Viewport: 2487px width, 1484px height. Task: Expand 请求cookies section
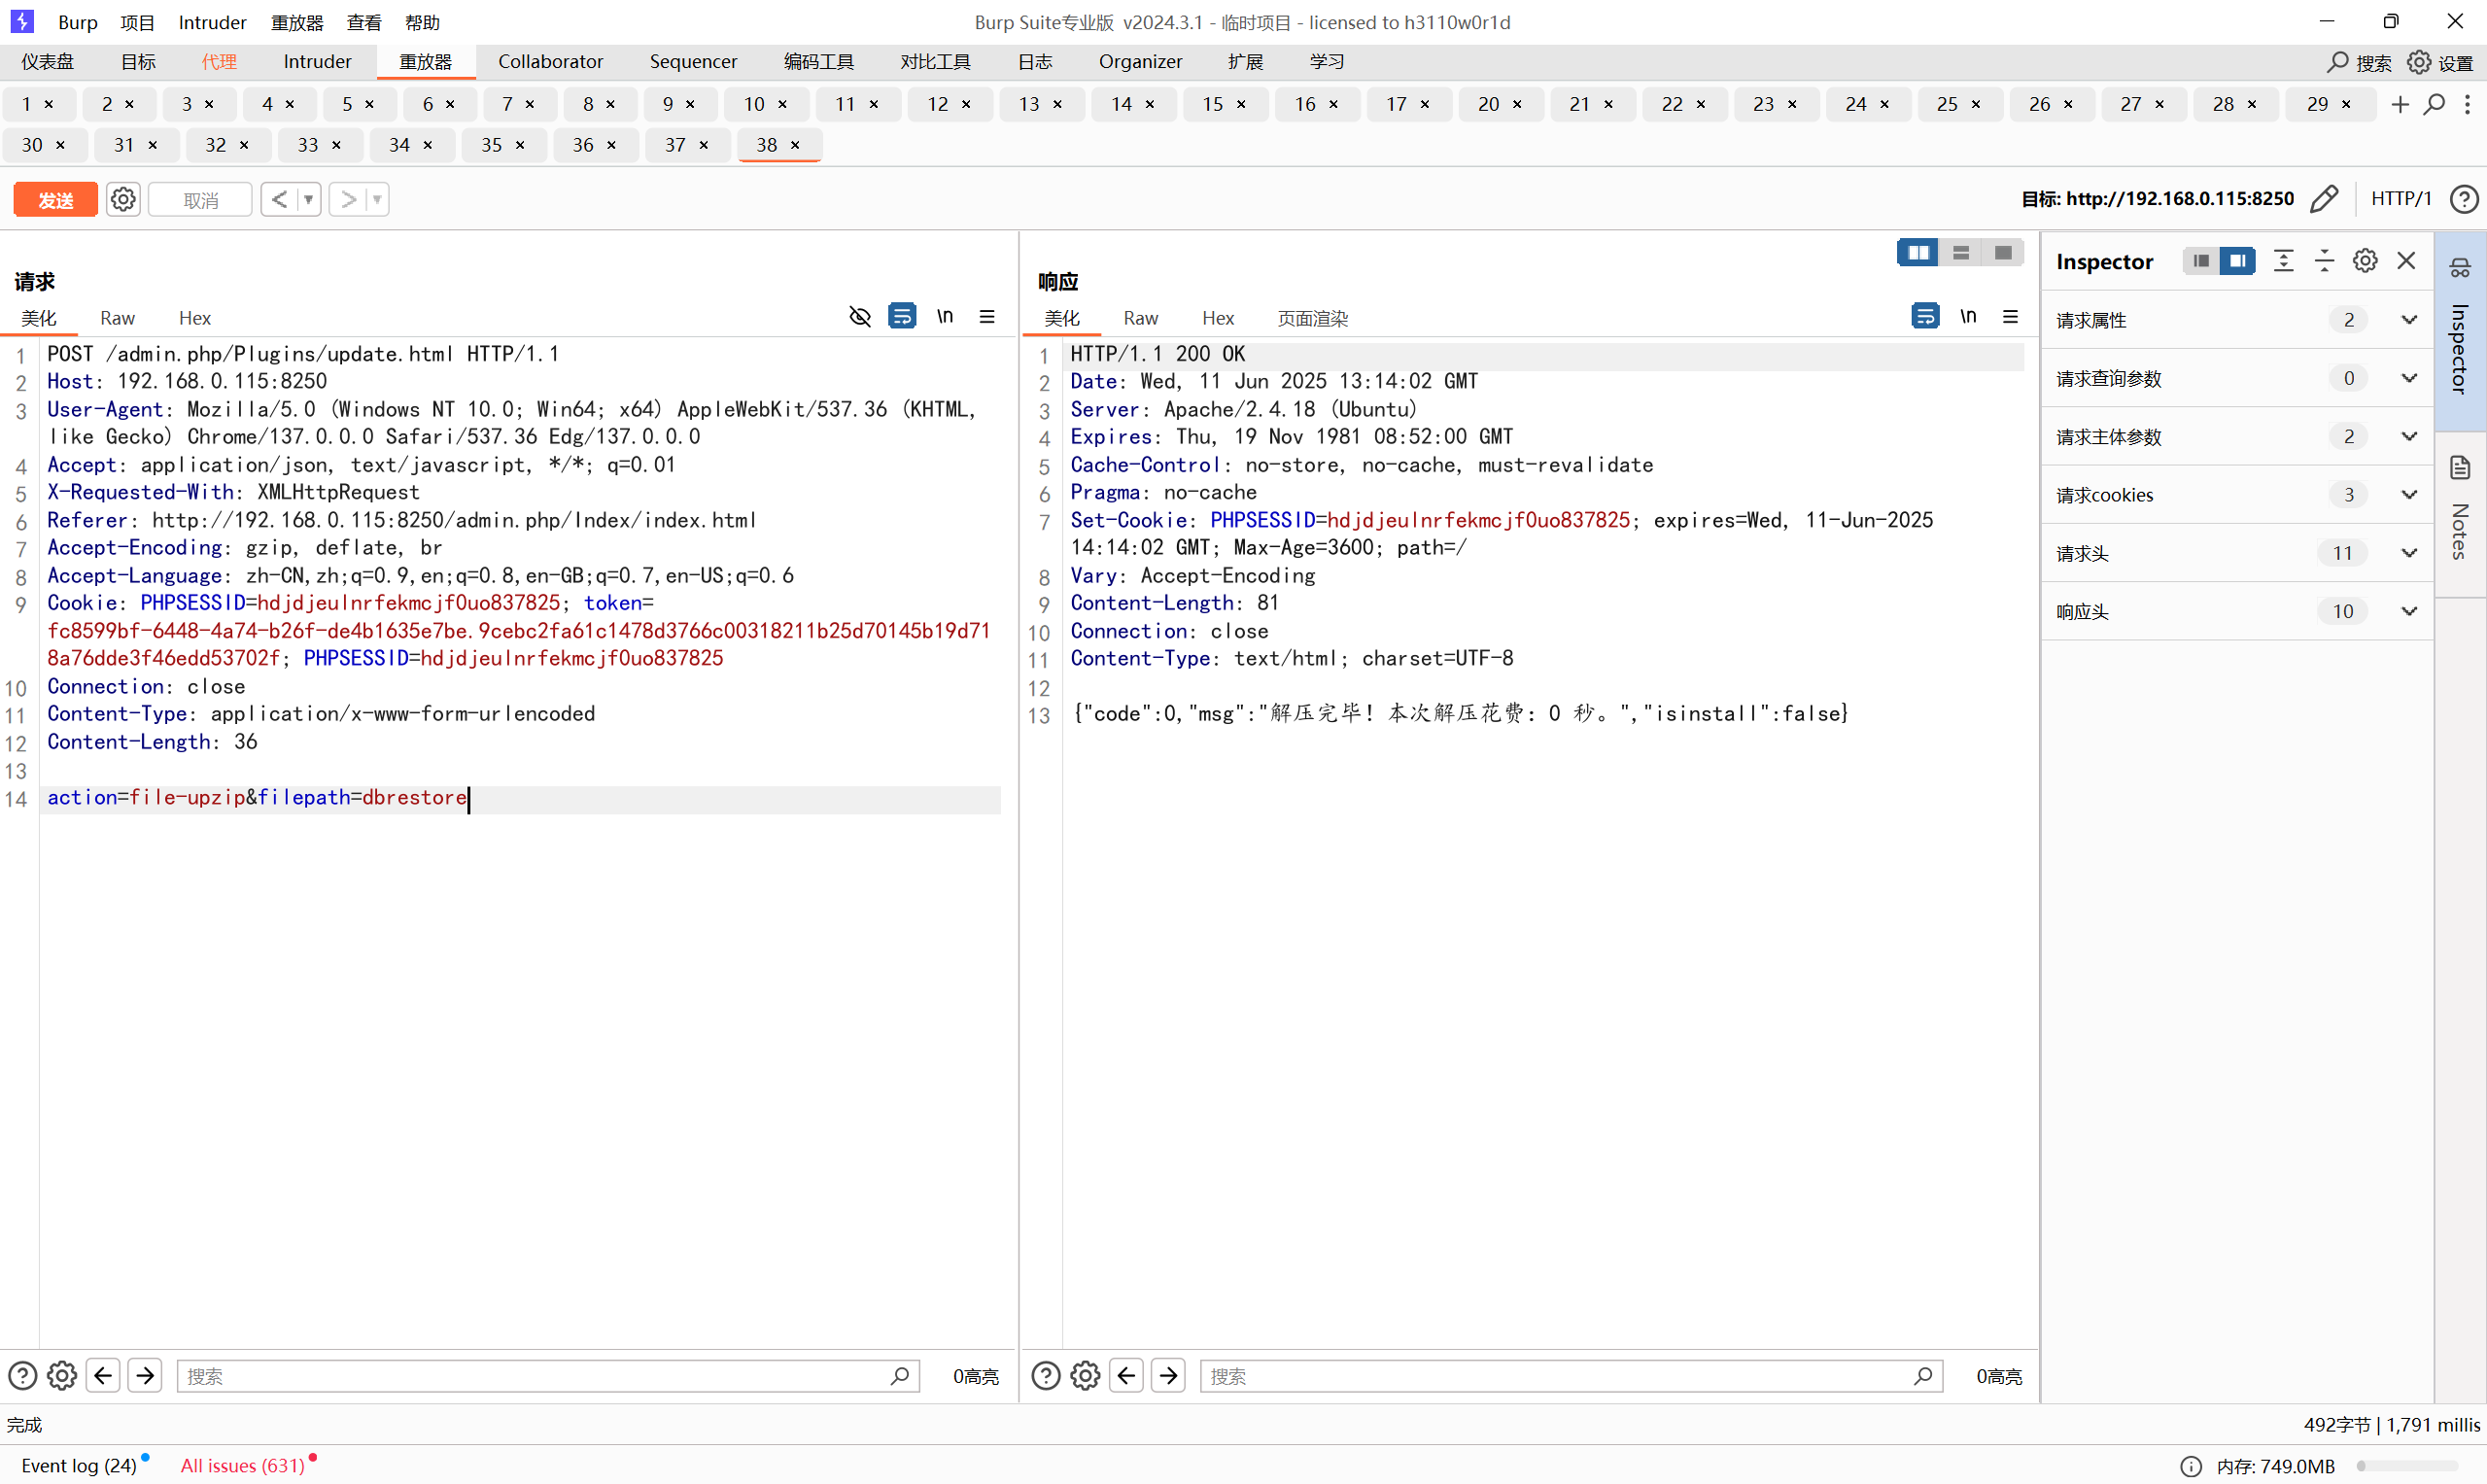(2237, 494)
